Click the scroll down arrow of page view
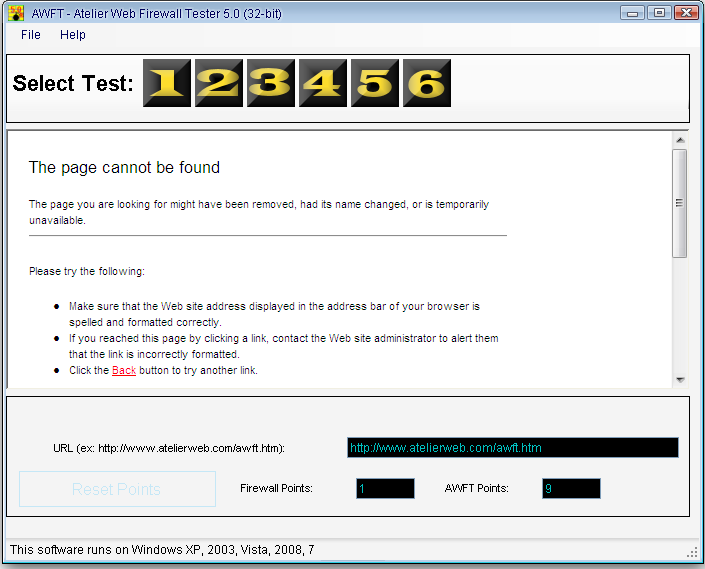 point(680,380)
